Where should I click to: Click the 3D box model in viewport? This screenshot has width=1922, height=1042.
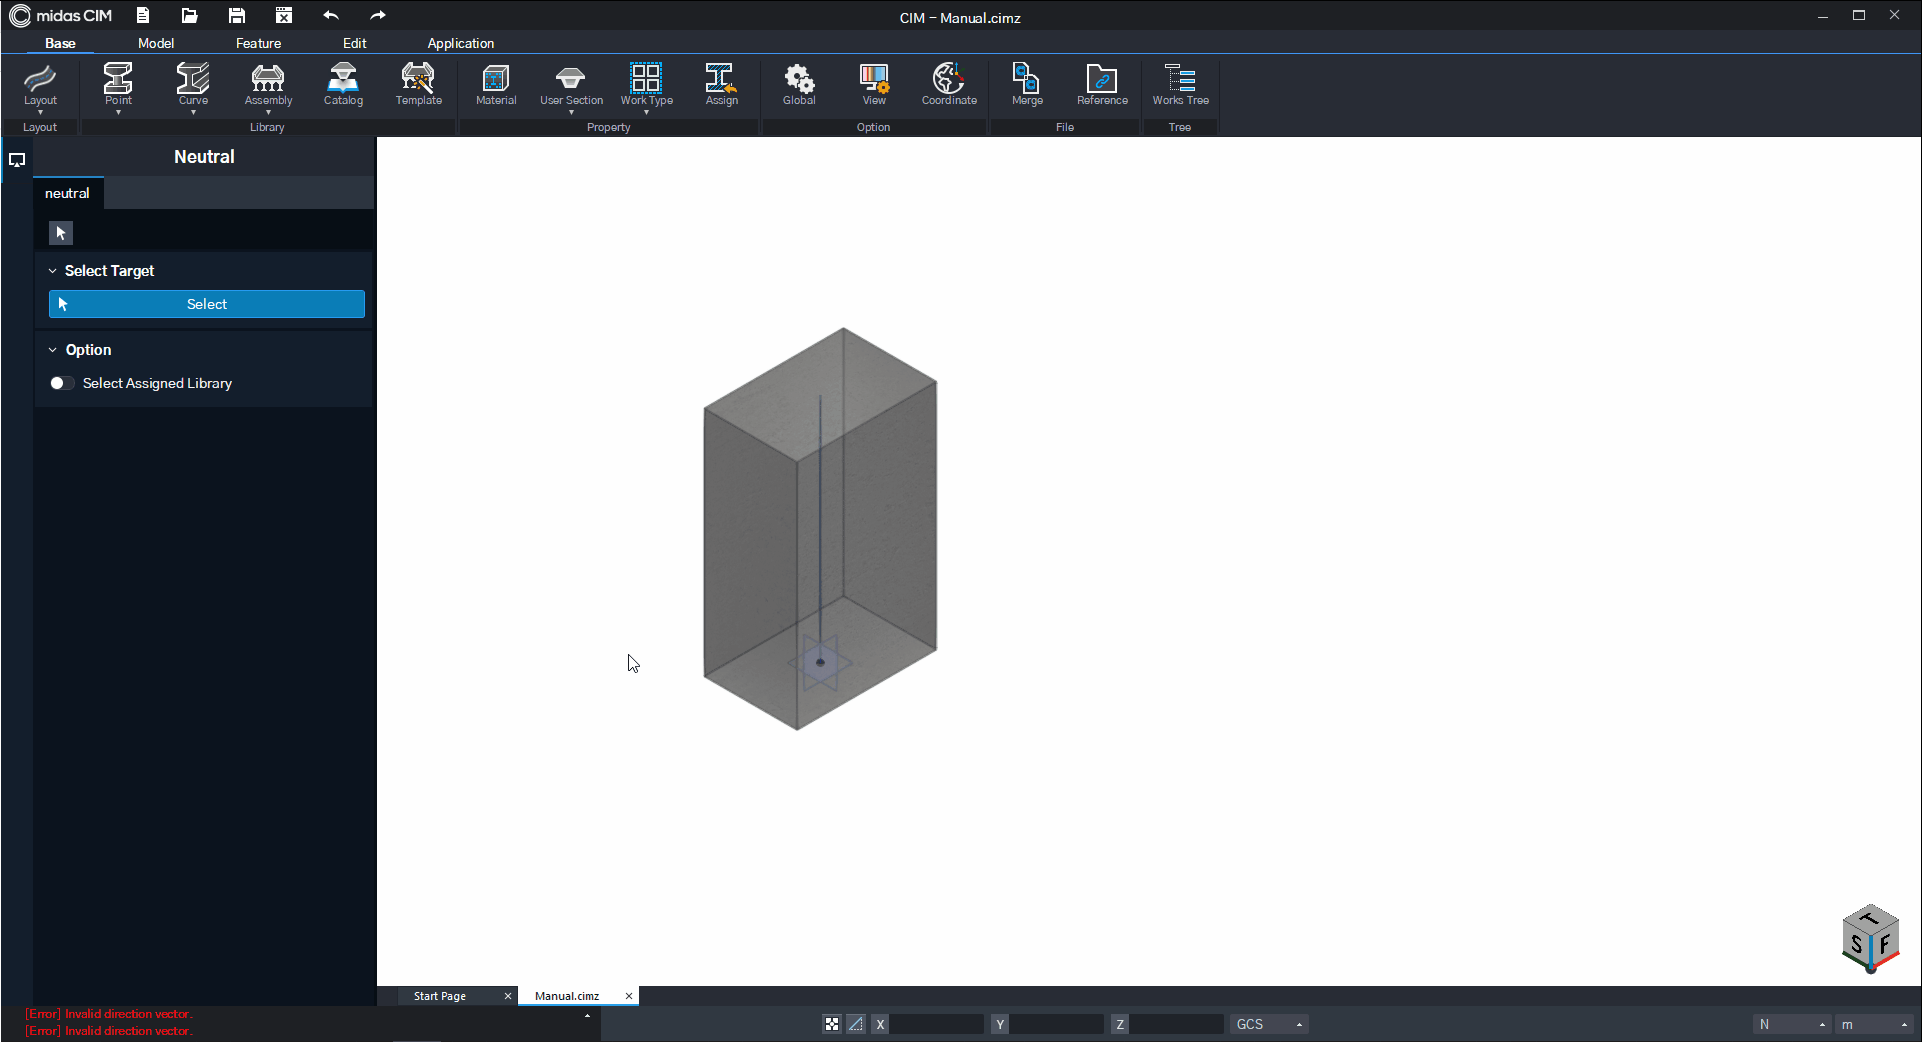coord(820,529)
